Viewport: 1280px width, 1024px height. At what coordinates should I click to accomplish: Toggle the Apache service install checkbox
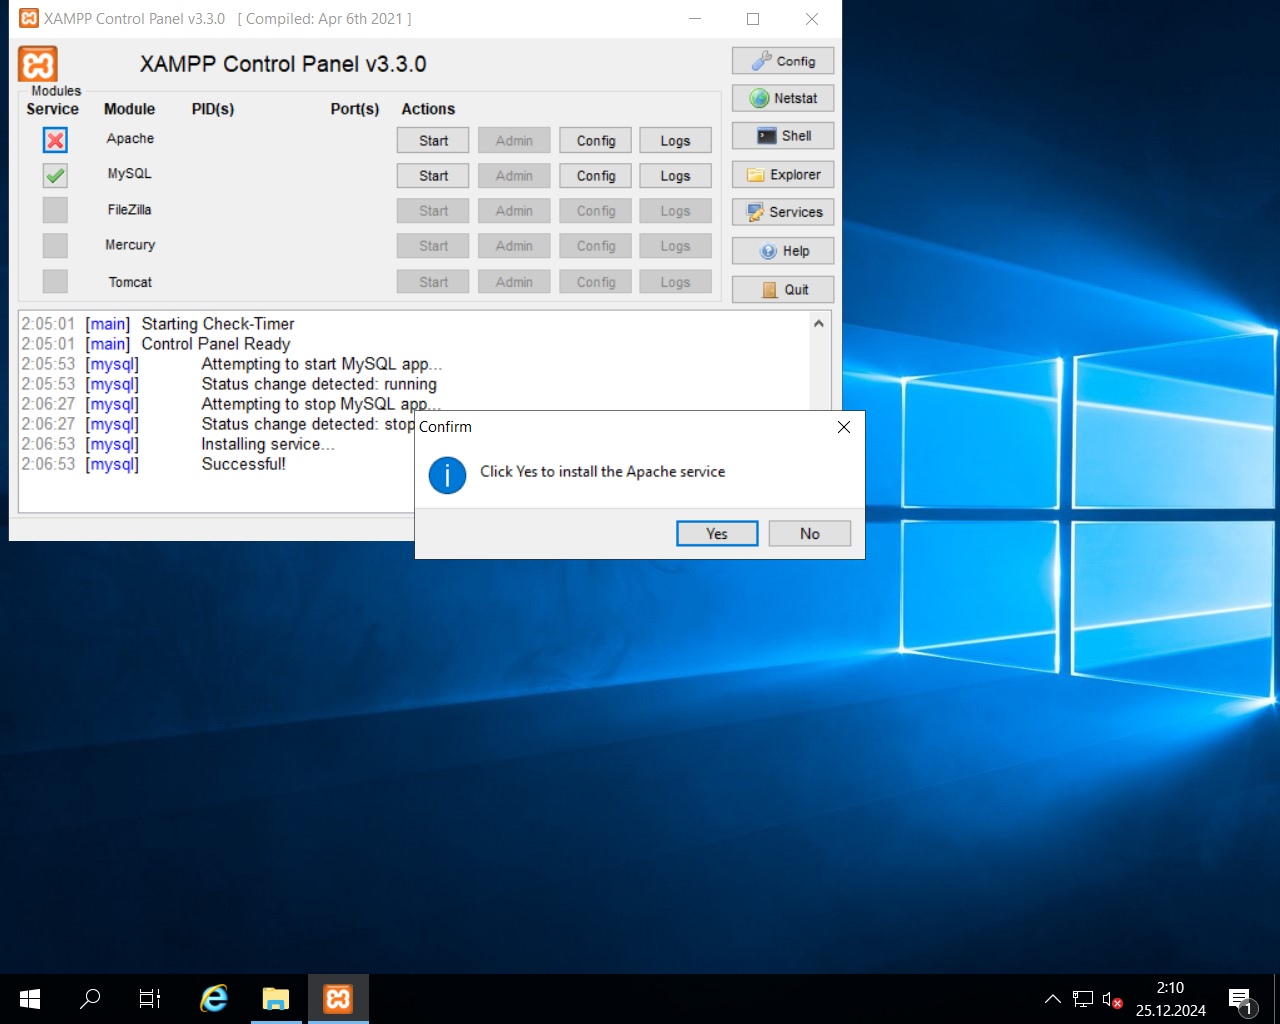coord(55,140)
